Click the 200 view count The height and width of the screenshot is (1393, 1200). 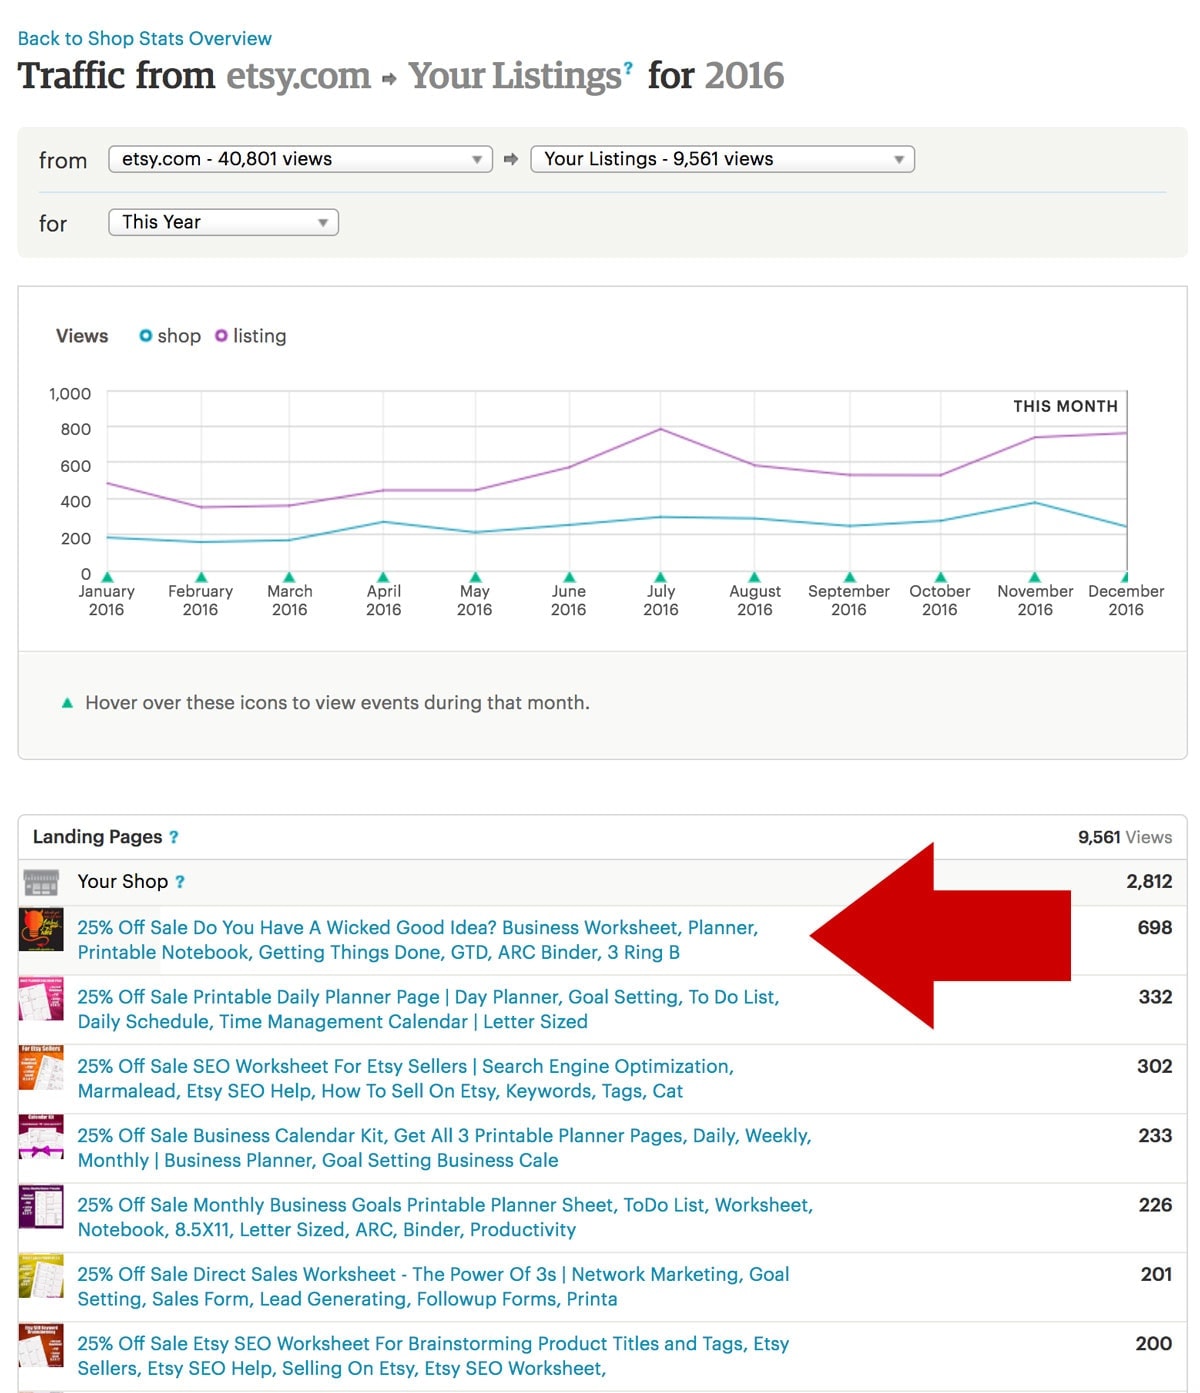click(x=1154, y=1344)
